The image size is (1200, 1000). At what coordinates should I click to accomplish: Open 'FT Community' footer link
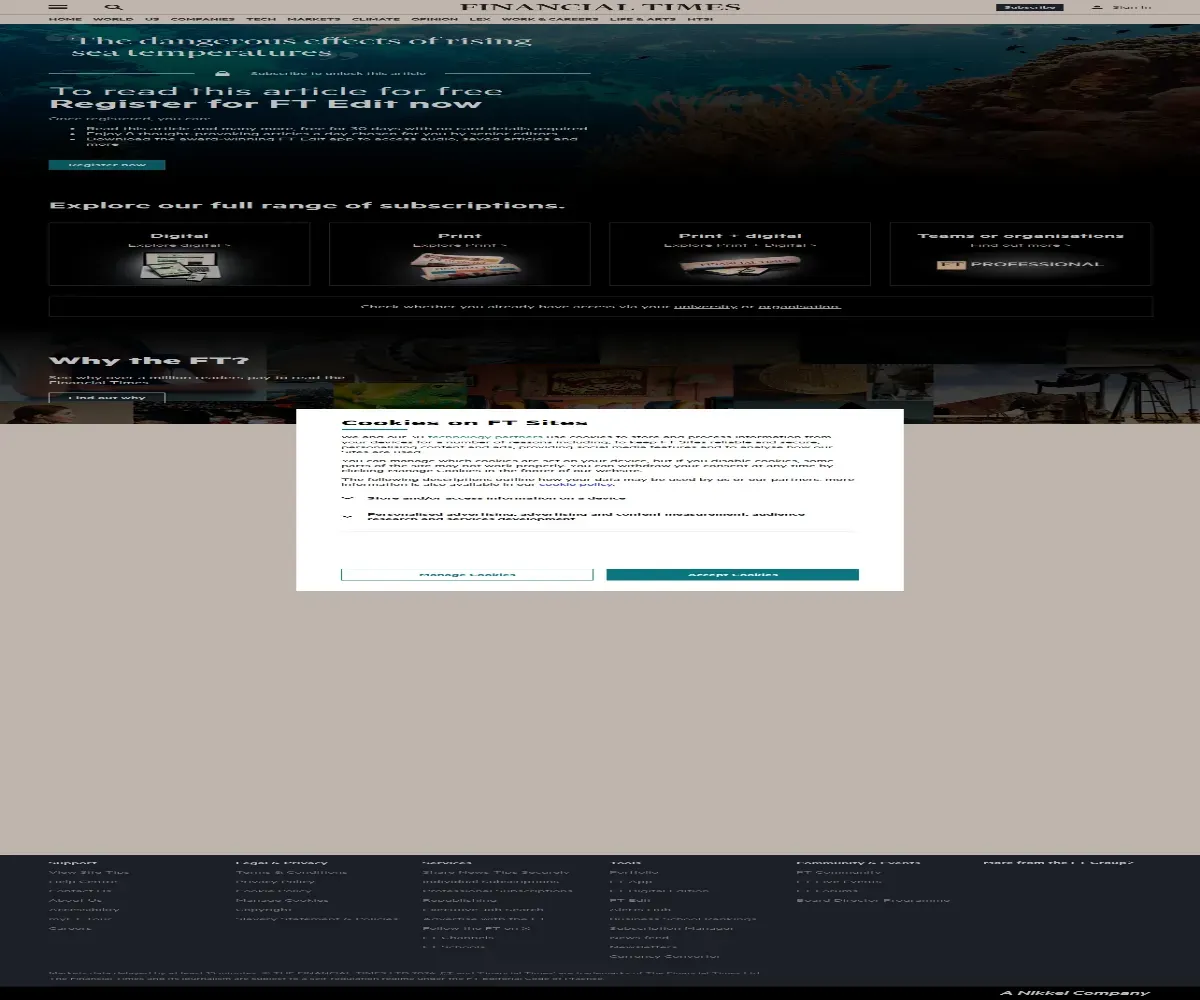pyautogui.click(x=838, y=872)
